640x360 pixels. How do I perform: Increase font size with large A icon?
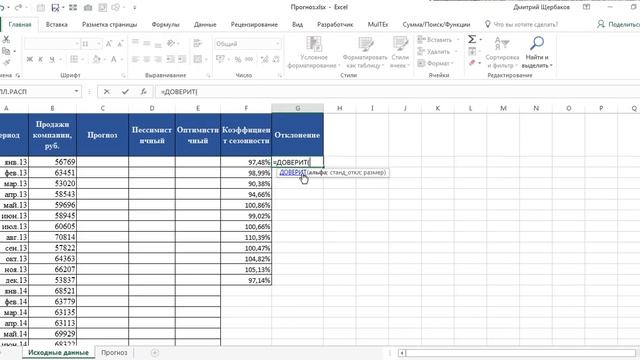pos(109,44)
